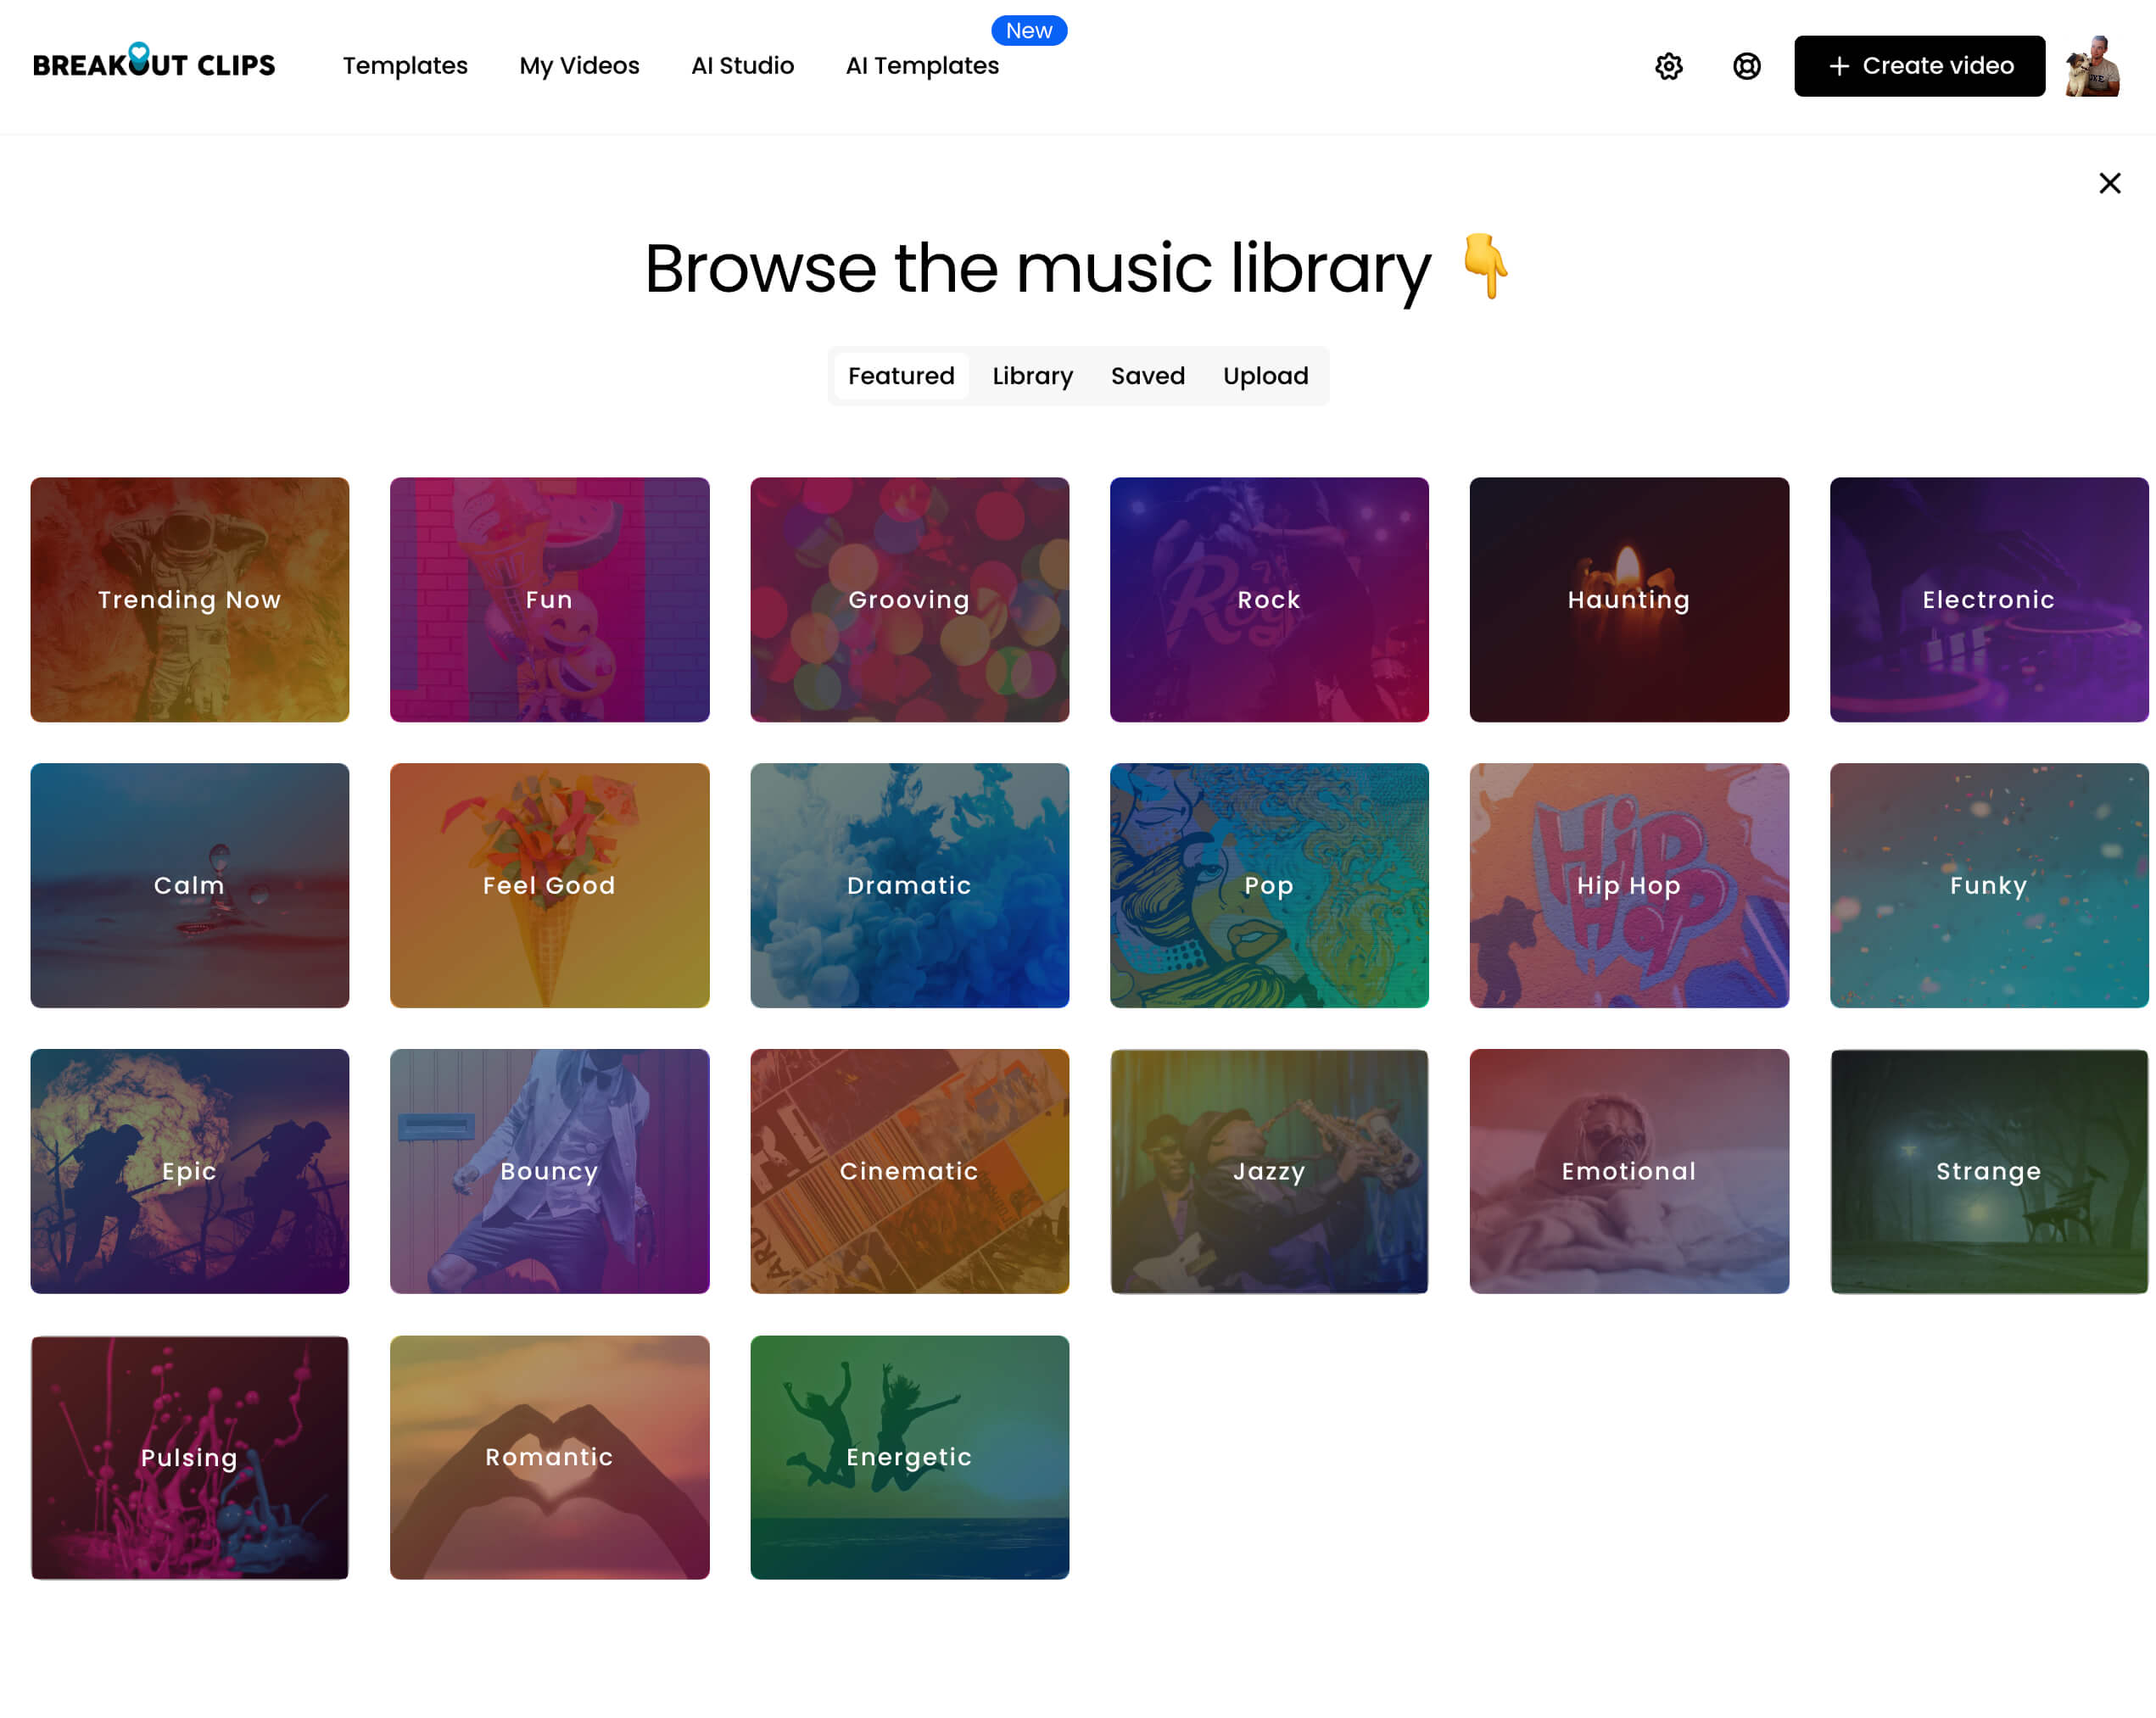Go to My Videos page
Image resolution: width=2156 pixels, height=1718 pixels.
coord(579,66)
